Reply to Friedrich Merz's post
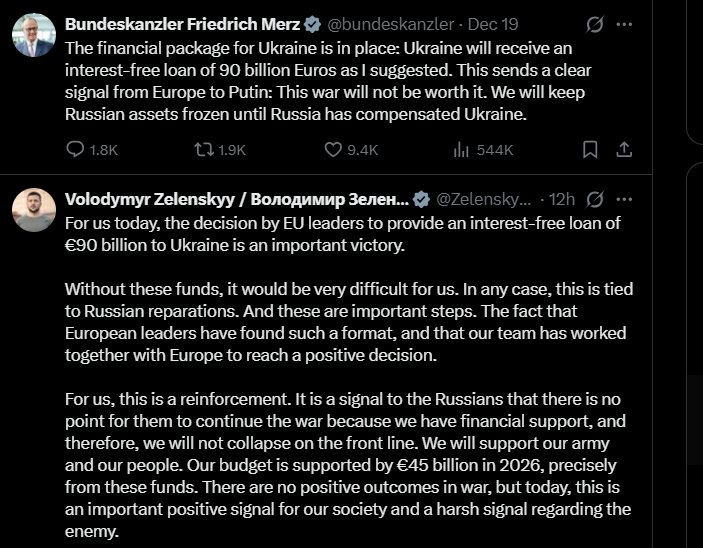The image size is (703, 548). (x=77, y=150)
